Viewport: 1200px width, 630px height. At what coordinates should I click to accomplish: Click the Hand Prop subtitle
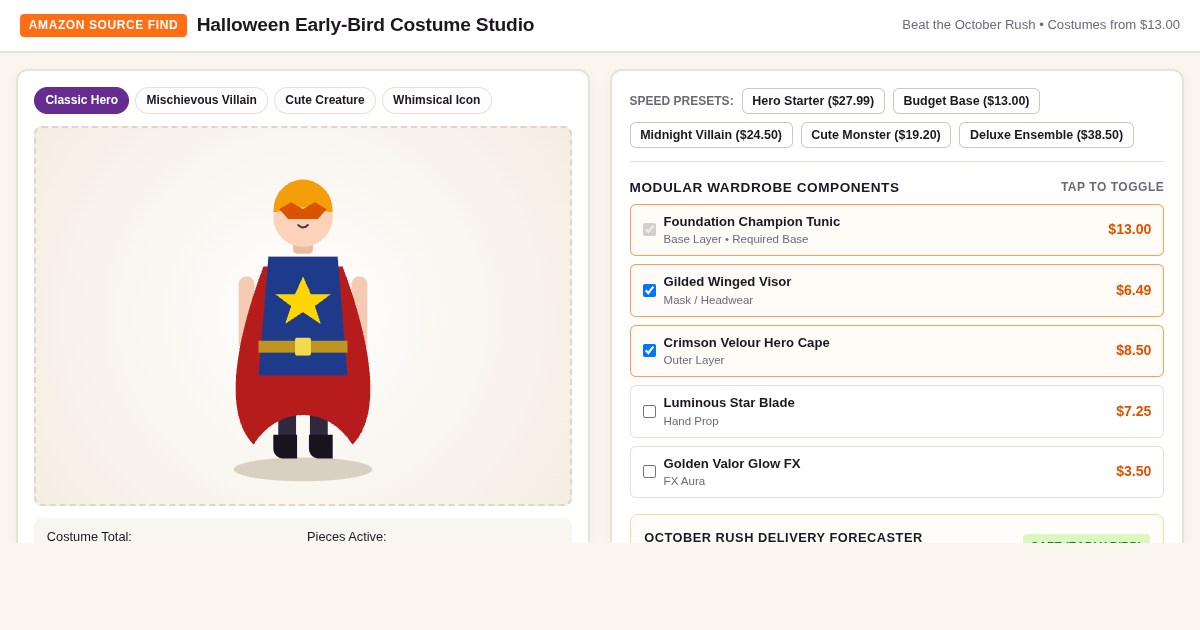pyautogui.click(x=691, y=421)
